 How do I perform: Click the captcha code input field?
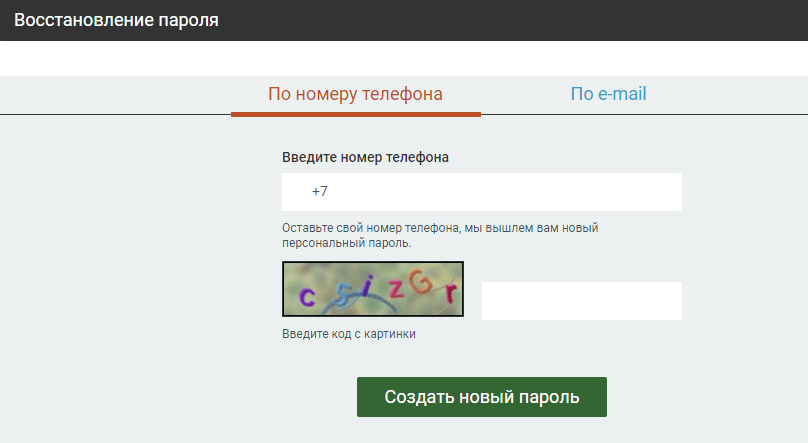pos(581,301)
